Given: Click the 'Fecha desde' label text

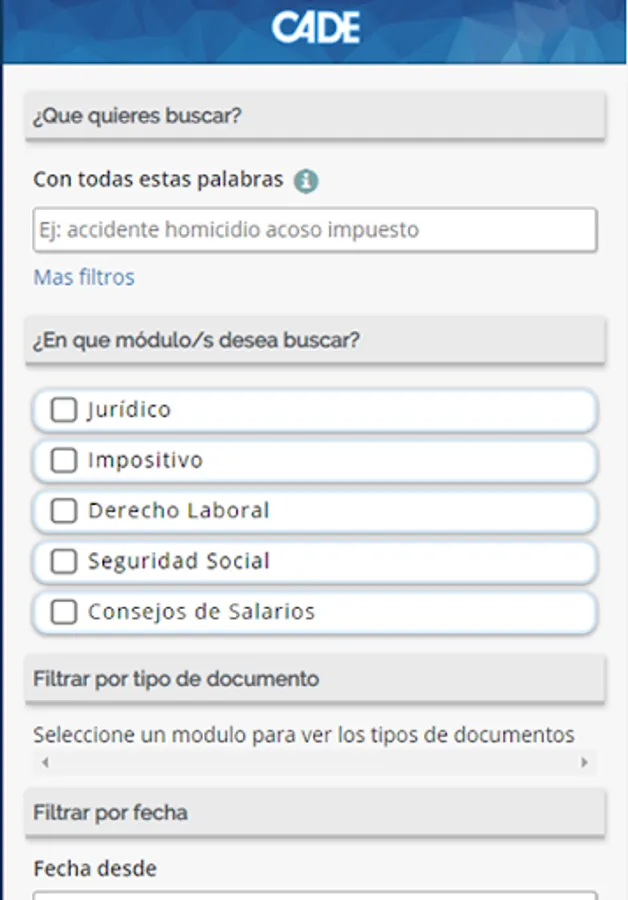Looking at the screenshot, I should click(x=95, y=868).
